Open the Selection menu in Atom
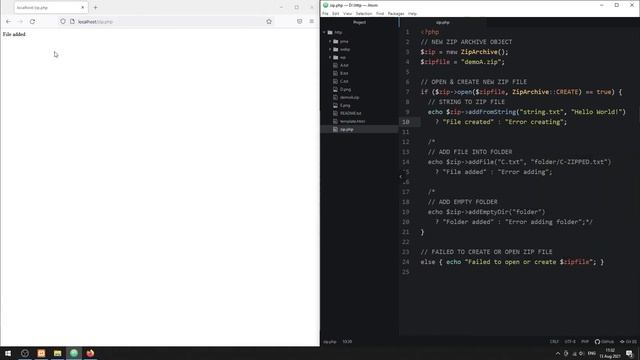This screenshot has height=360, width=640. [x=364, y=14]
